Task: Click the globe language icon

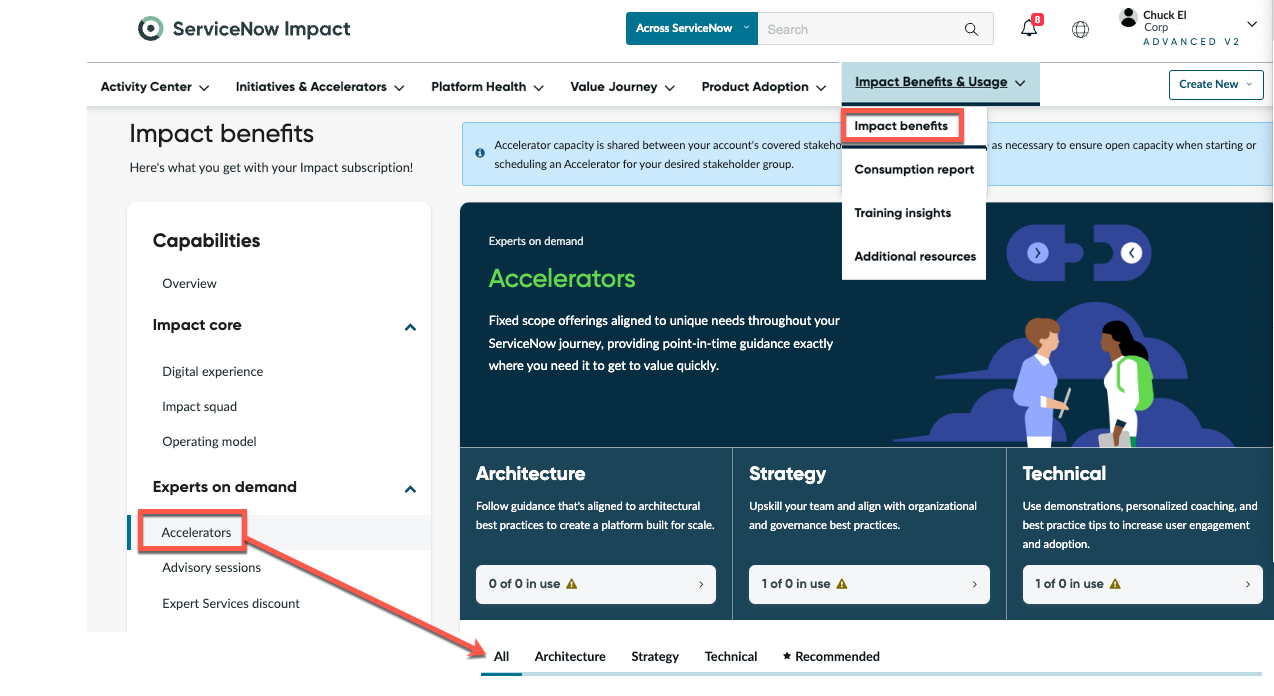Action: point(1080,30)
